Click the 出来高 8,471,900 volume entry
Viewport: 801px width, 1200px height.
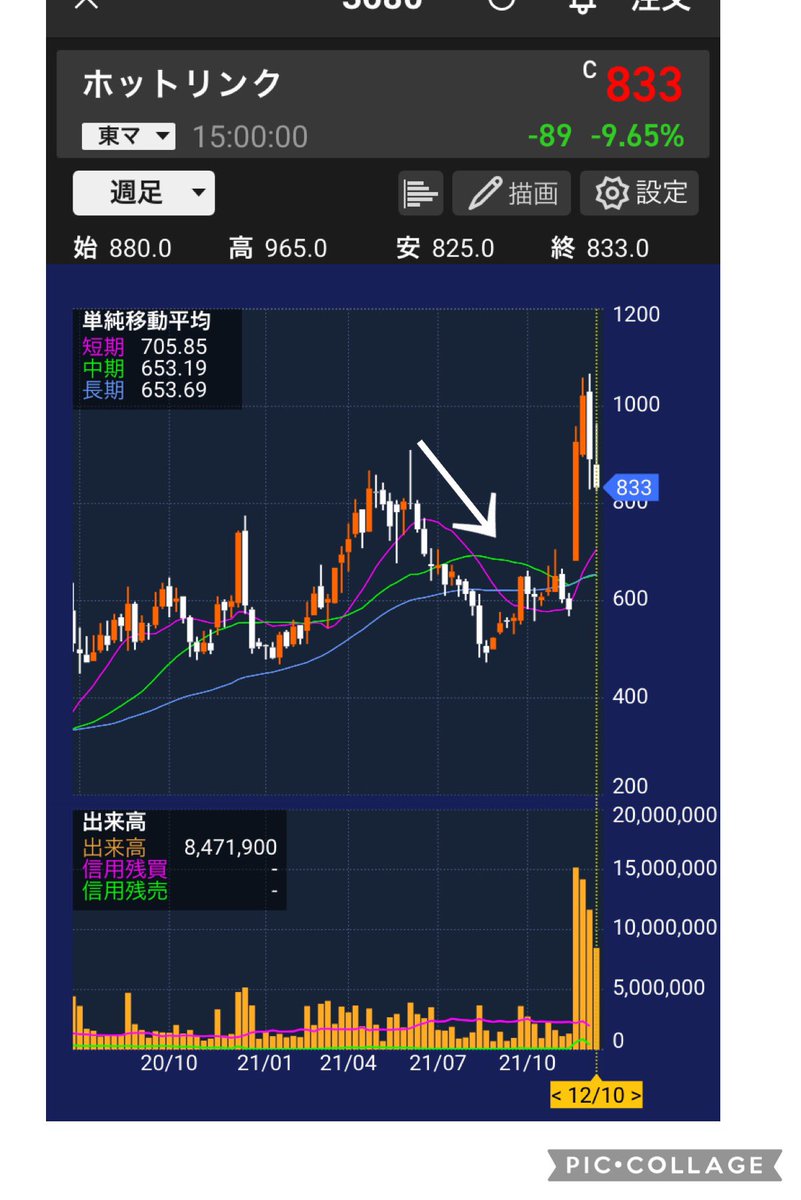click(x=179, y=848)
